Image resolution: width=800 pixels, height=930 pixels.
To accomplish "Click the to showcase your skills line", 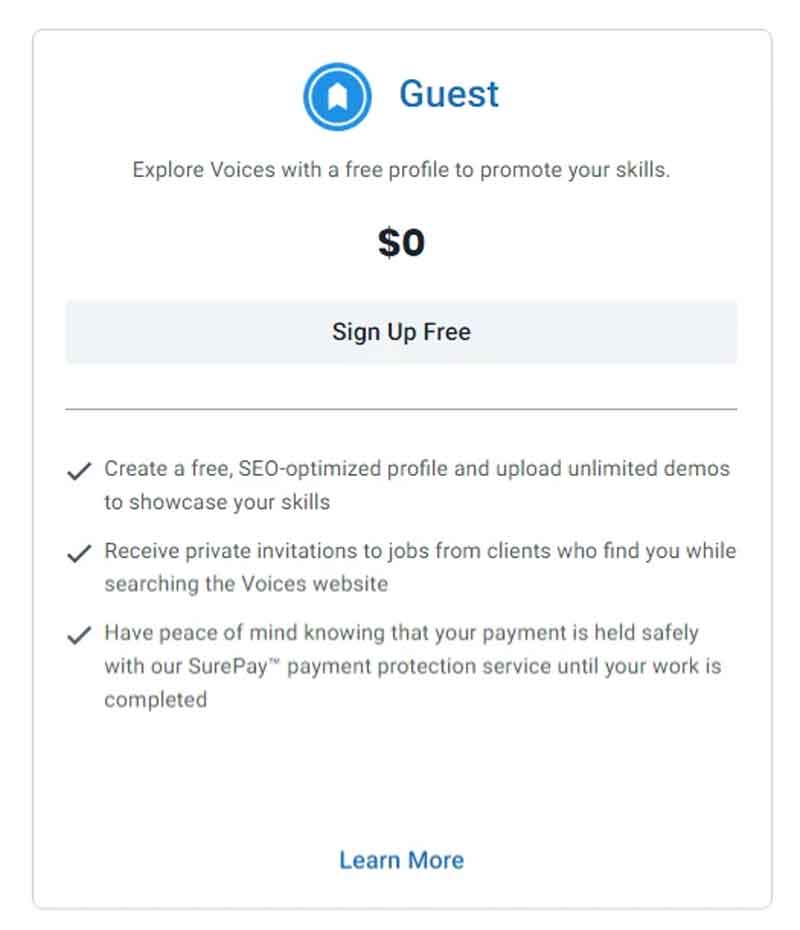I will tap(217, 502).
